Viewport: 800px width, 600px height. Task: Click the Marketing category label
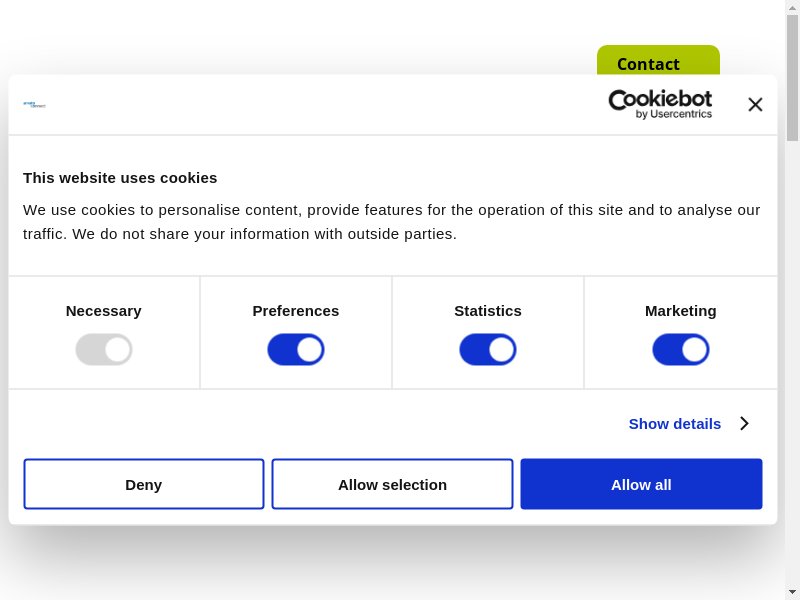[681, 310]
